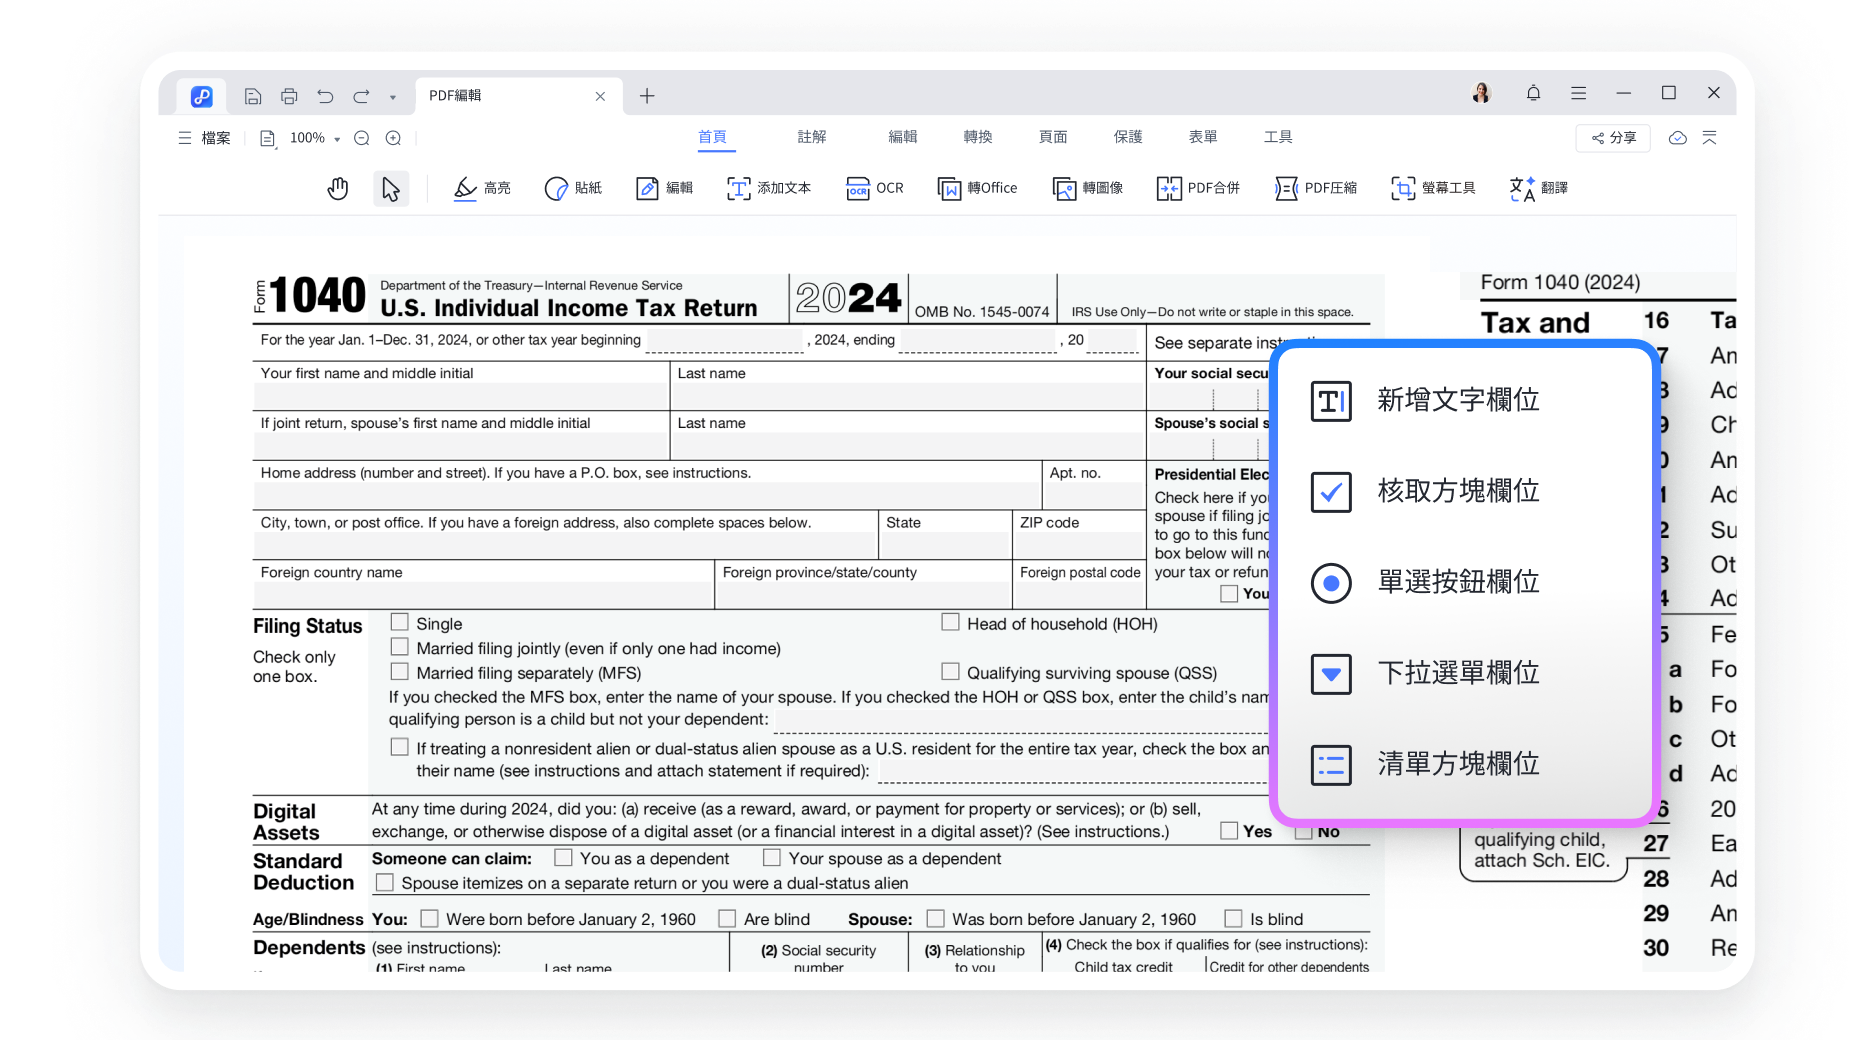This screenshot has height=1040, width=1876.
Task: Open the top-right application menu
Action: 1578,92
